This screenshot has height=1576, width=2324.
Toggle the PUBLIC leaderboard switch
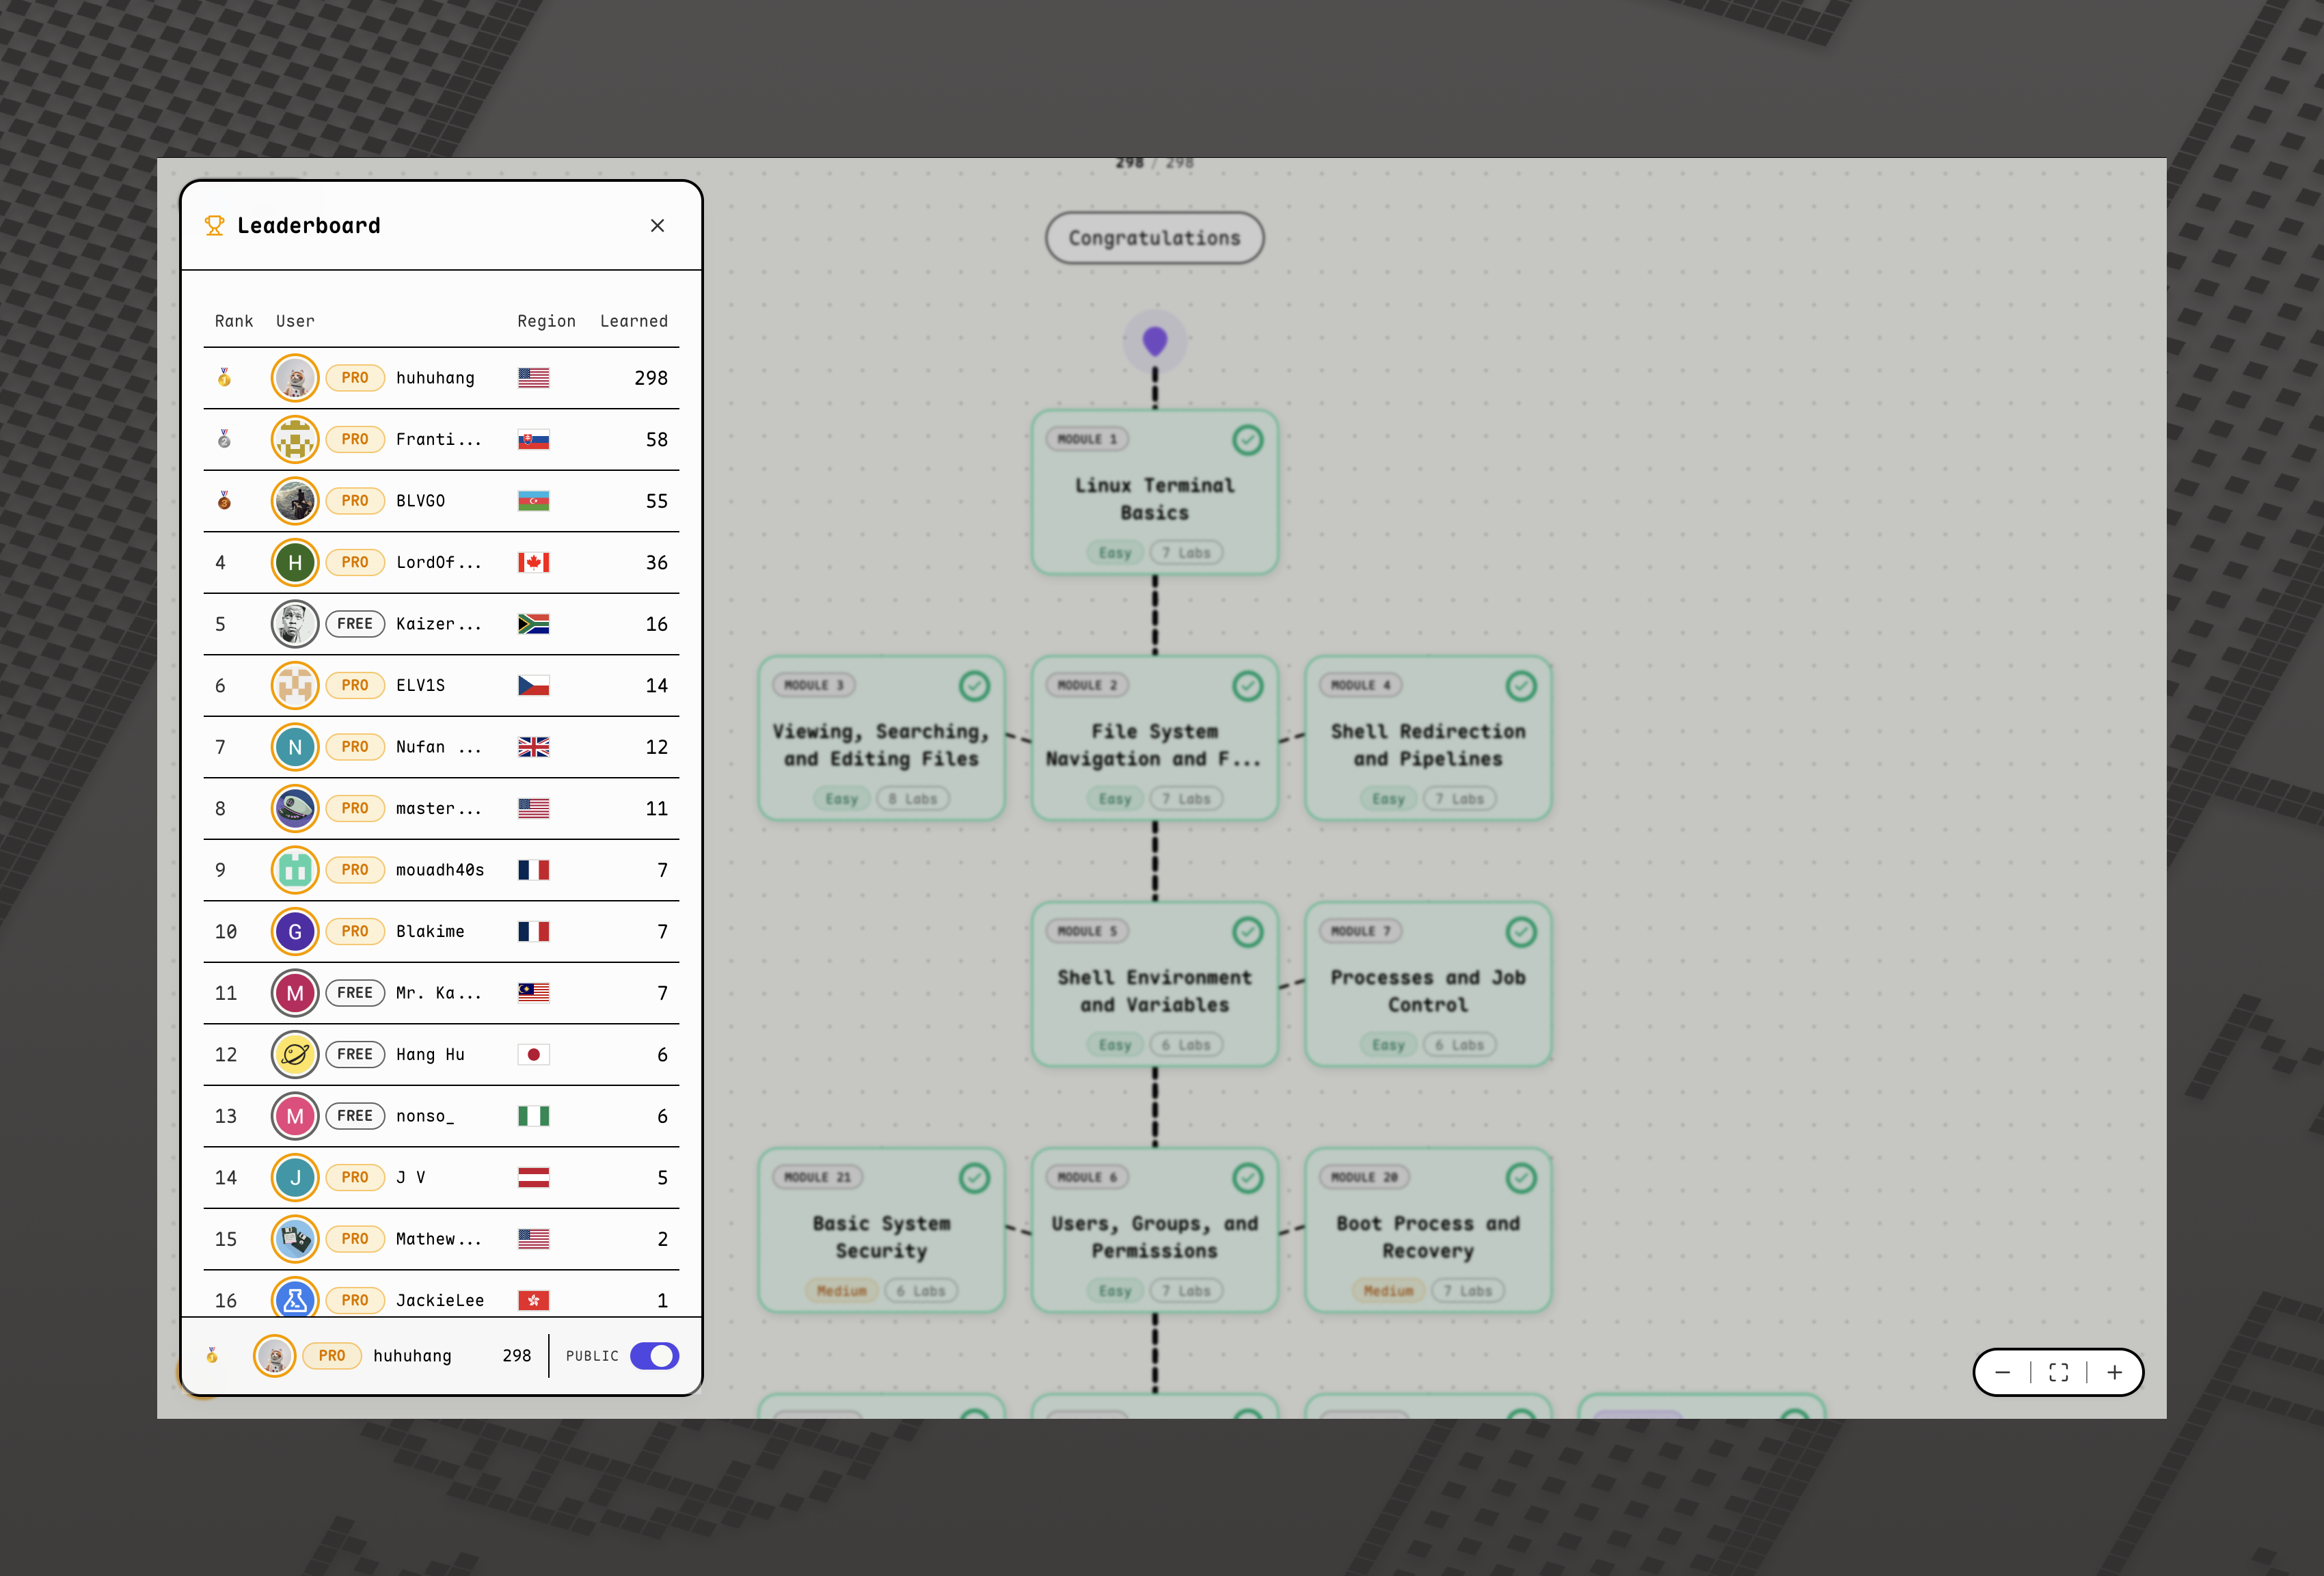655,1355
